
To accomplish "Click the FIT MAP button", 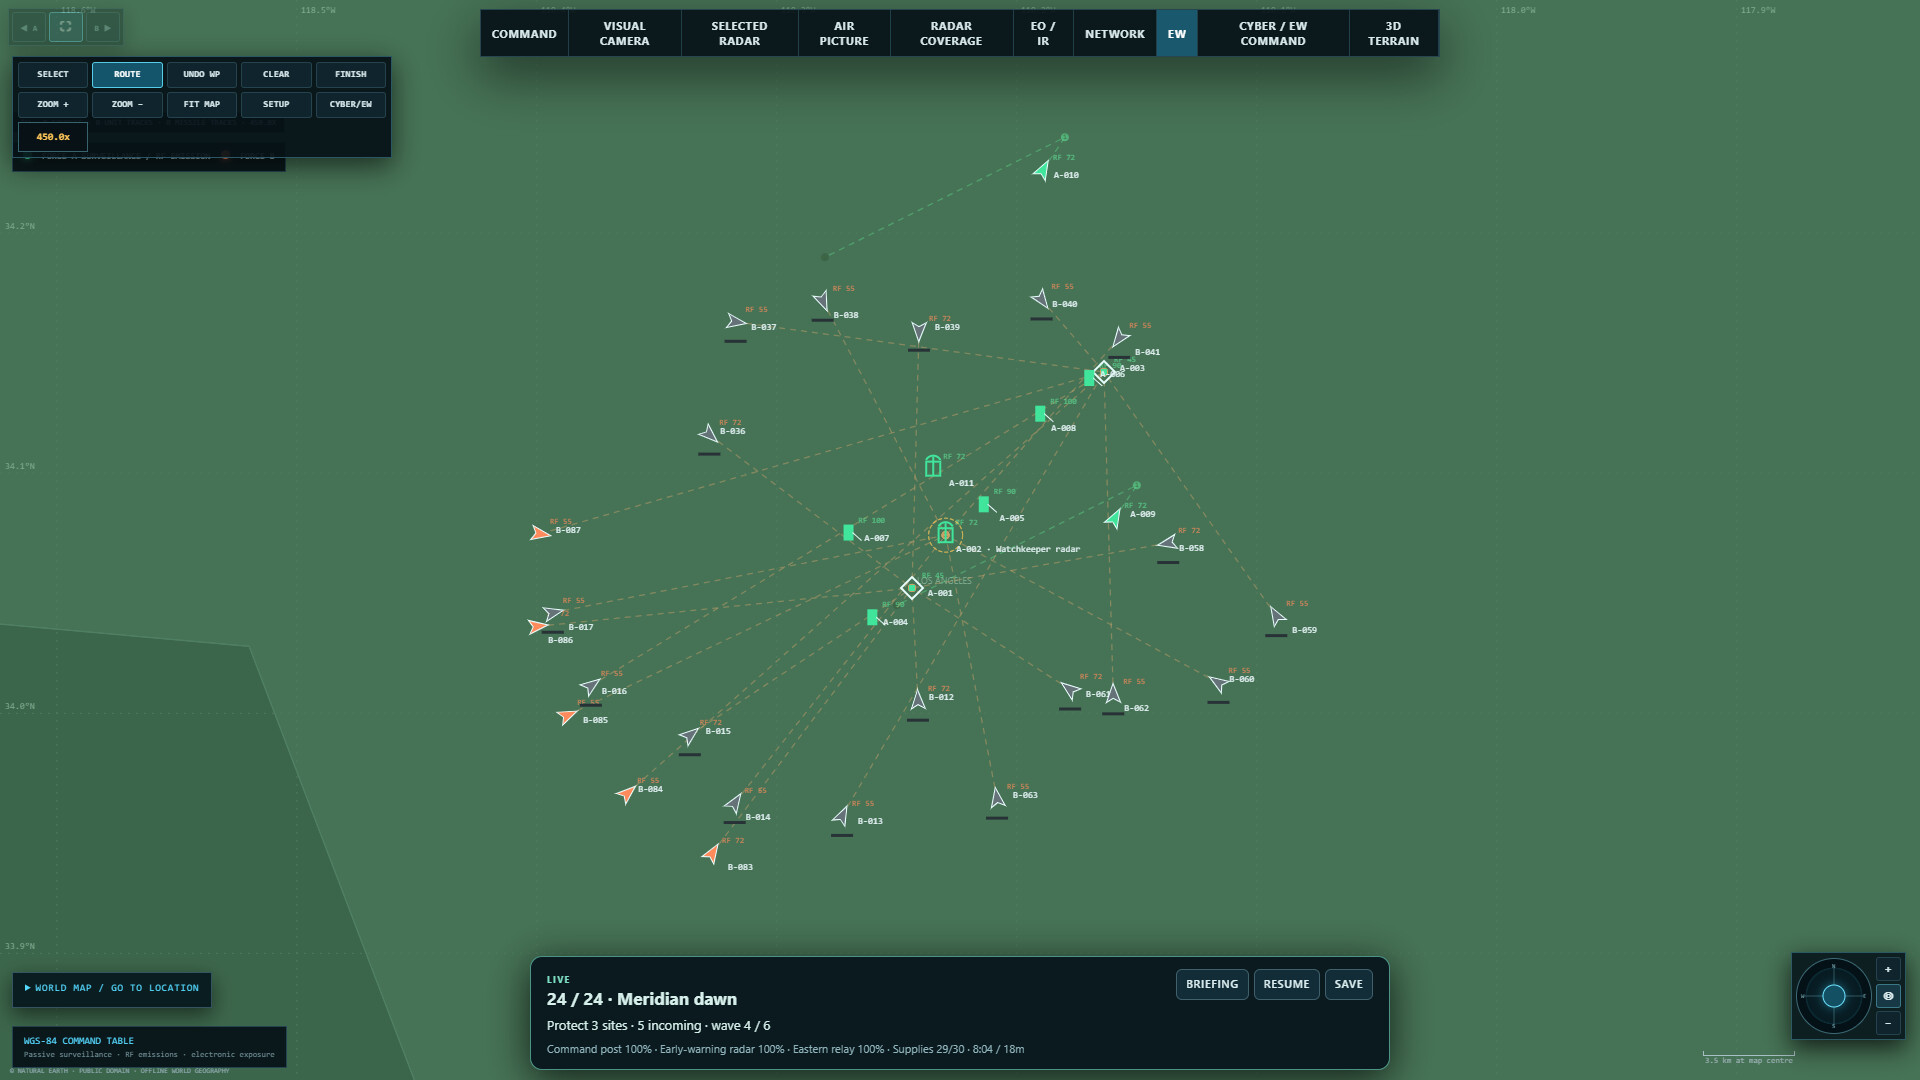I will [x=201, y=105].
